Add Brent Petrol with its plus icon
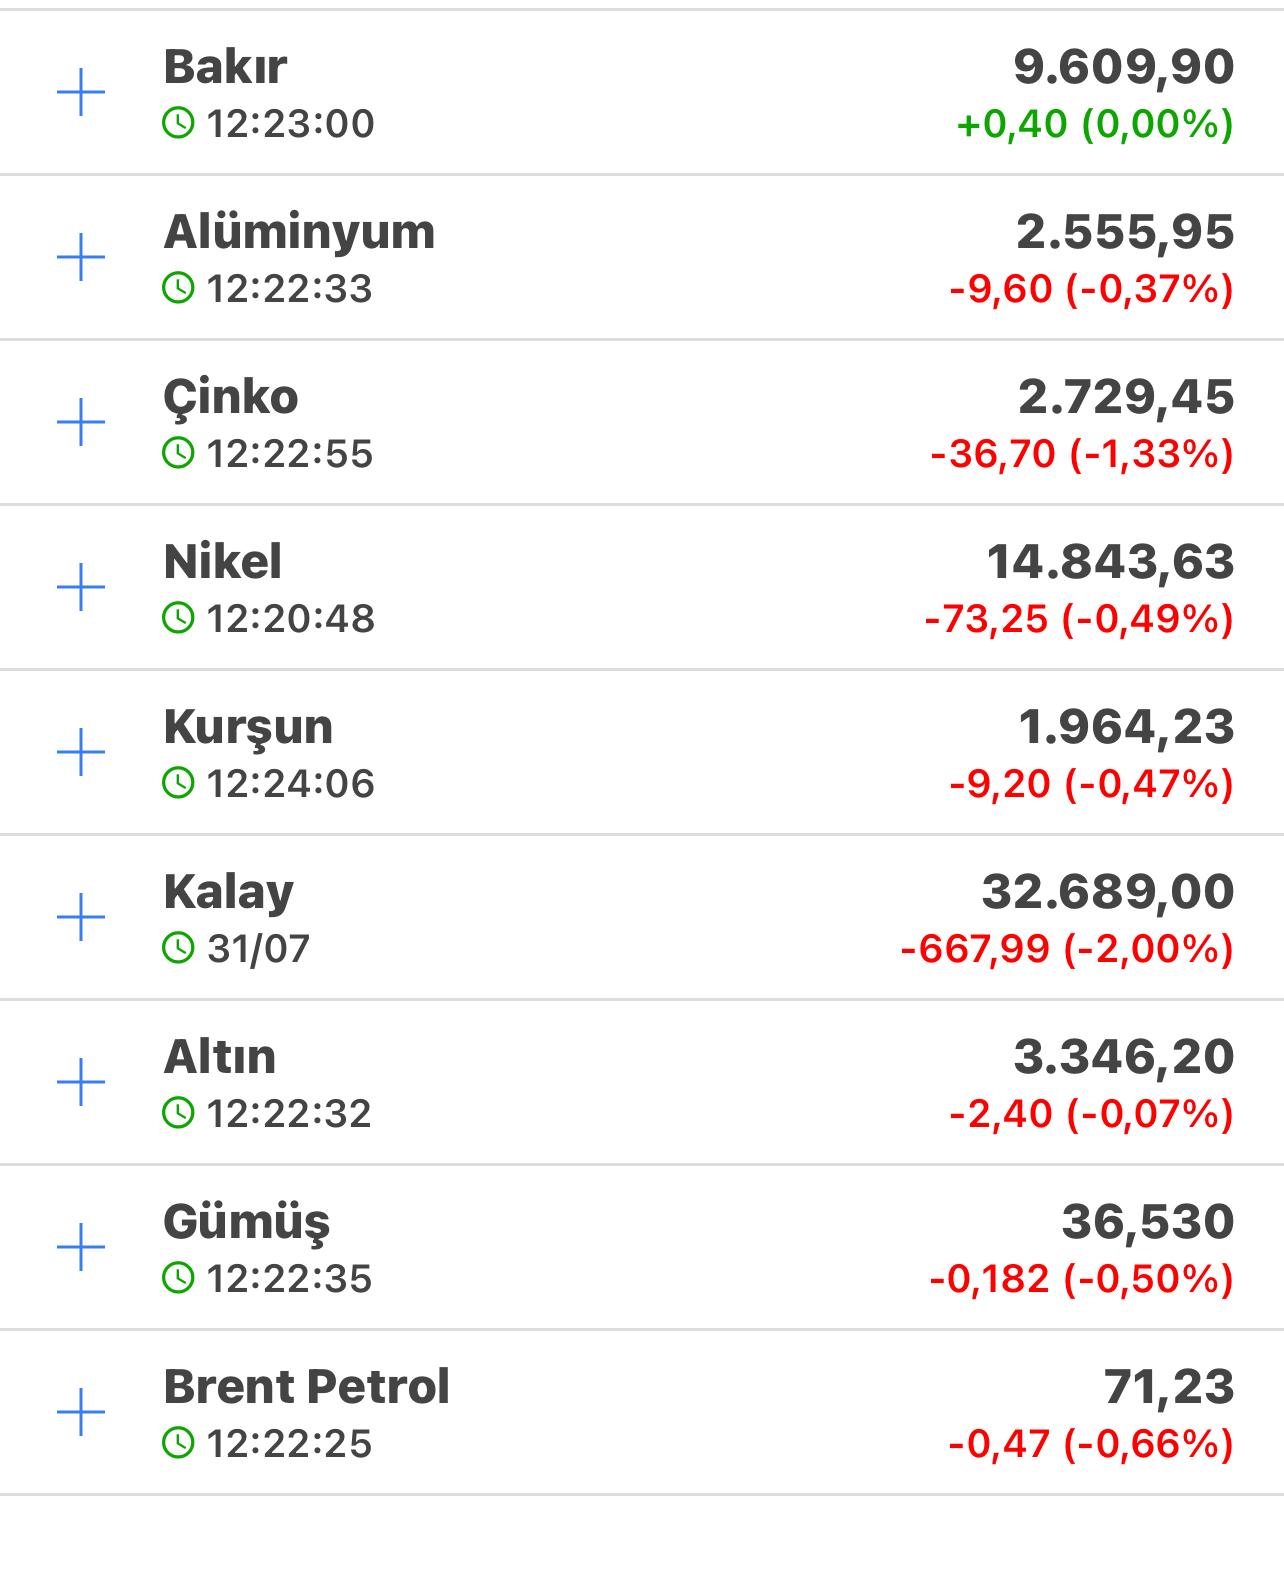Screen dimensions: 1284x1584 tap(81, 1412)
